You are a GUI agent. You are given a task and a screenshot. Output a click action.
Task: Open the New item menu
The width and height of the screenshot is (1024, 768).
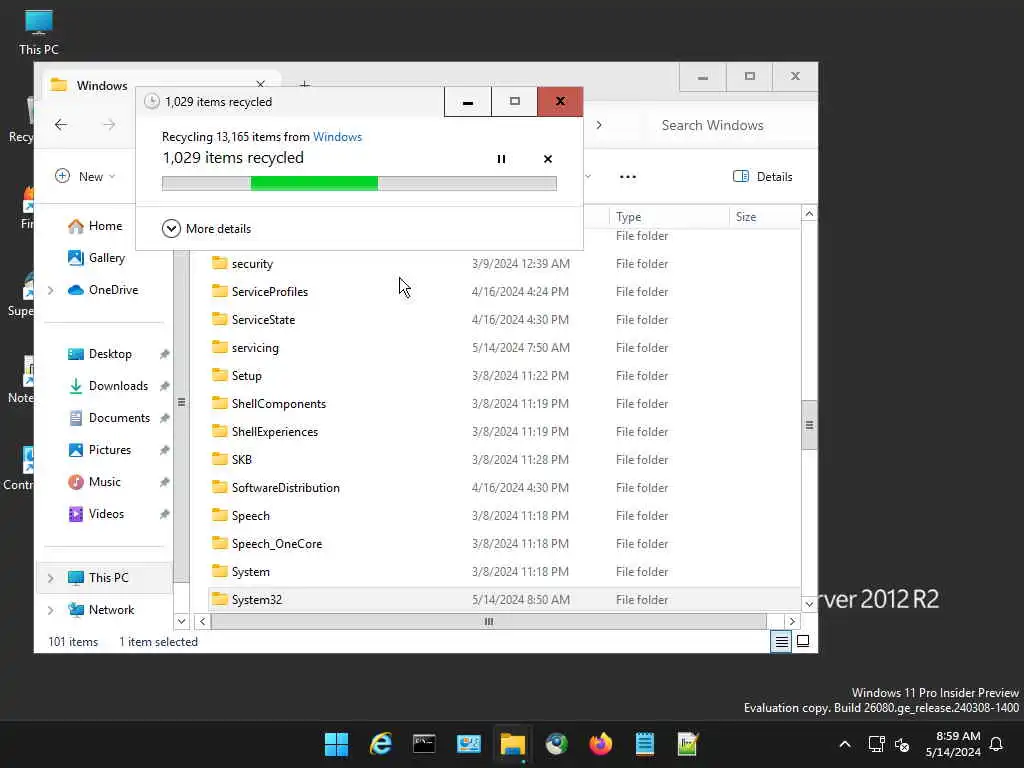85,176
